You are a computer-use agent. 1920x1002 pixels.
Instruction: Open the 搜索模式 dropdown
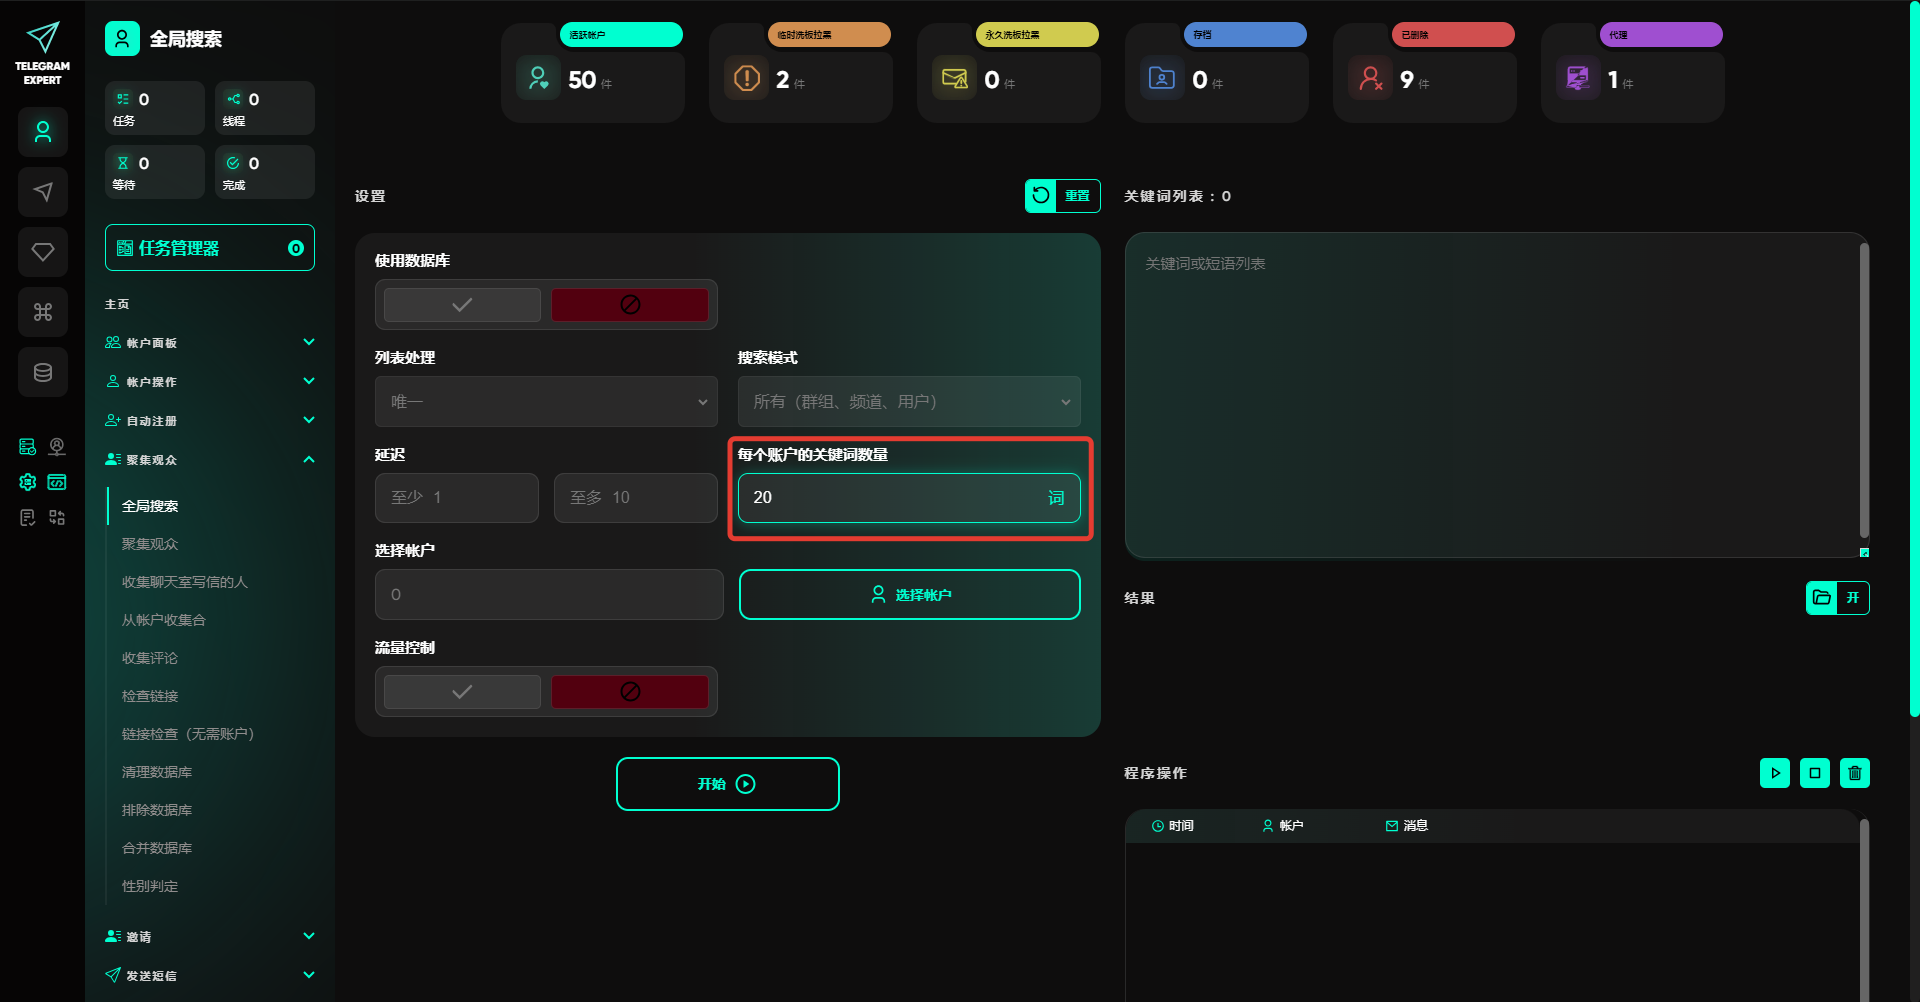click(x=909, y=402)
